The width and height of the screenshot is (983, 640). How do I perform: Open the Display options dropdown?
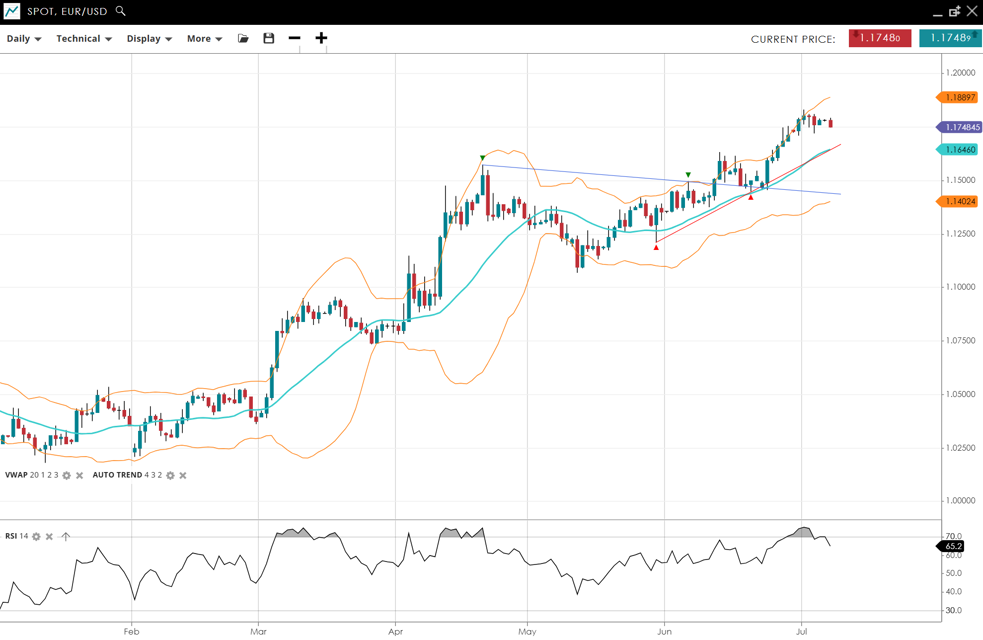pos(149,39)
